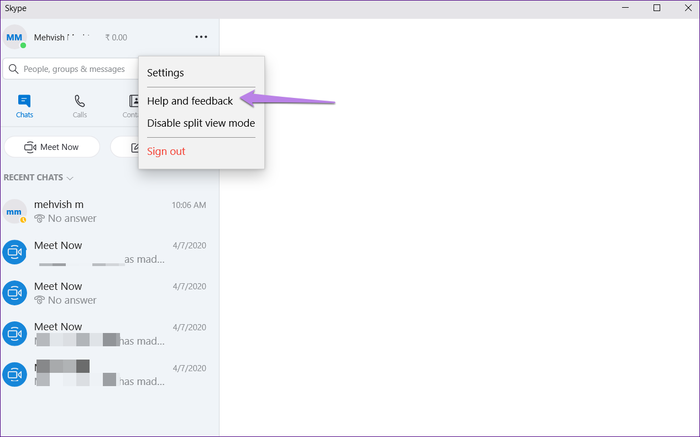
Task: Open the three-dots More menu
Action: [x=201, y=37]
